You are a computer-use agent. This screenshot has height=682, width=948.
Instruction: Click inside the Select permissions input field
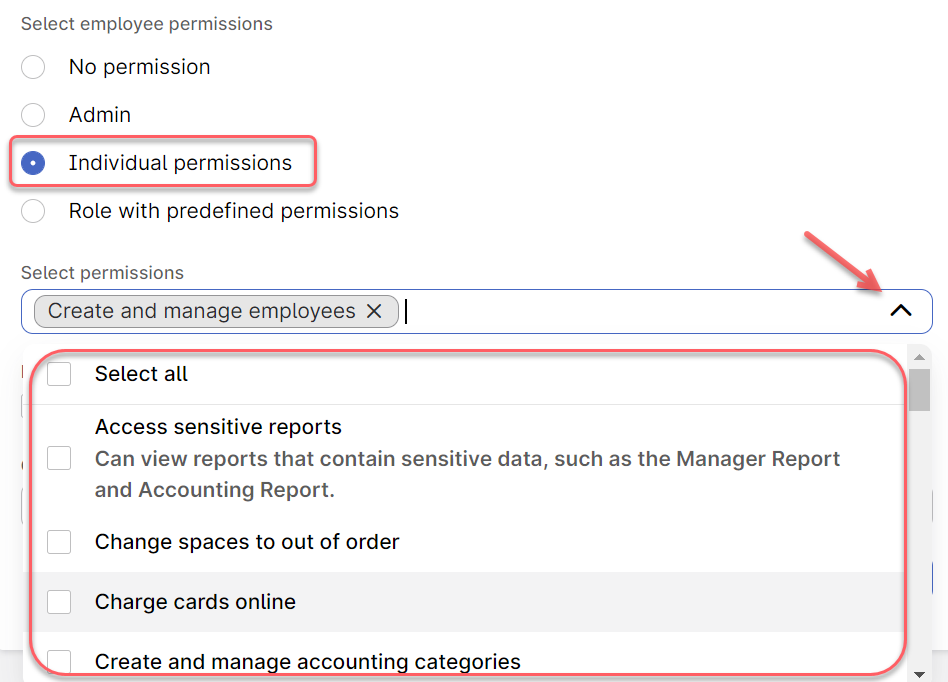coord(641,311)
